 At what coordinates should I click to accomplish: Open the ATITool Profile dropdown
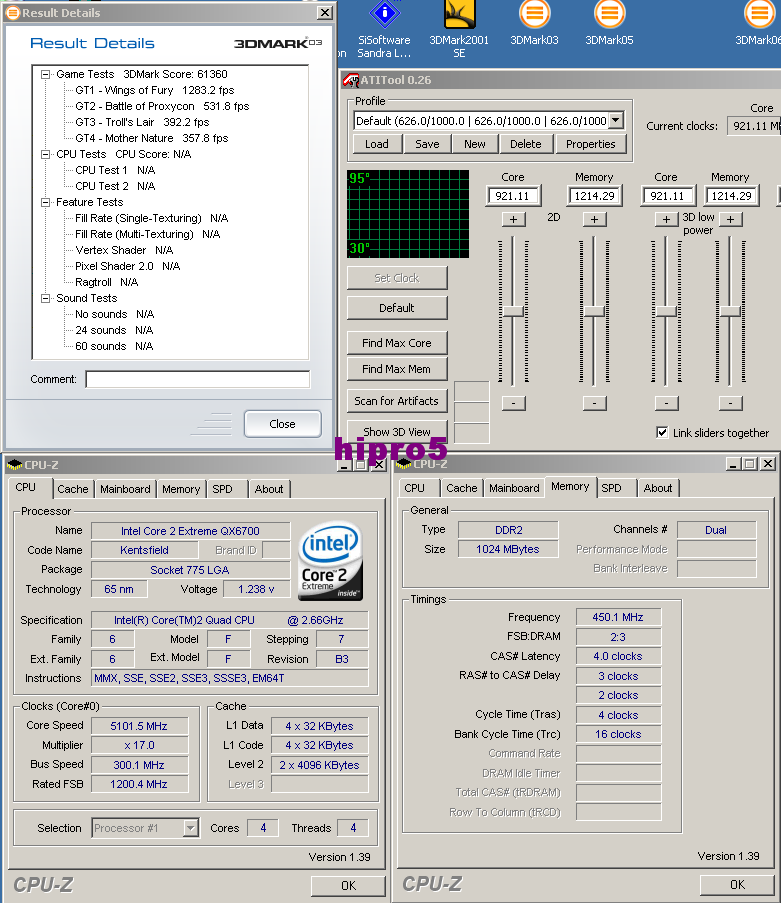tap(616, 120)
